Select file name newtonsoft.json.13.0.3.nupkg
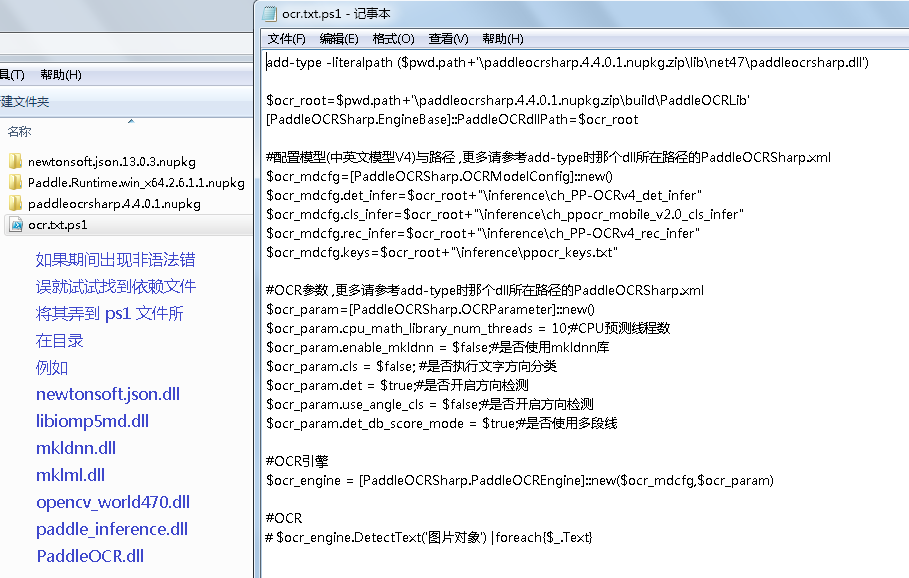The image size is (909, 578). 112,162
